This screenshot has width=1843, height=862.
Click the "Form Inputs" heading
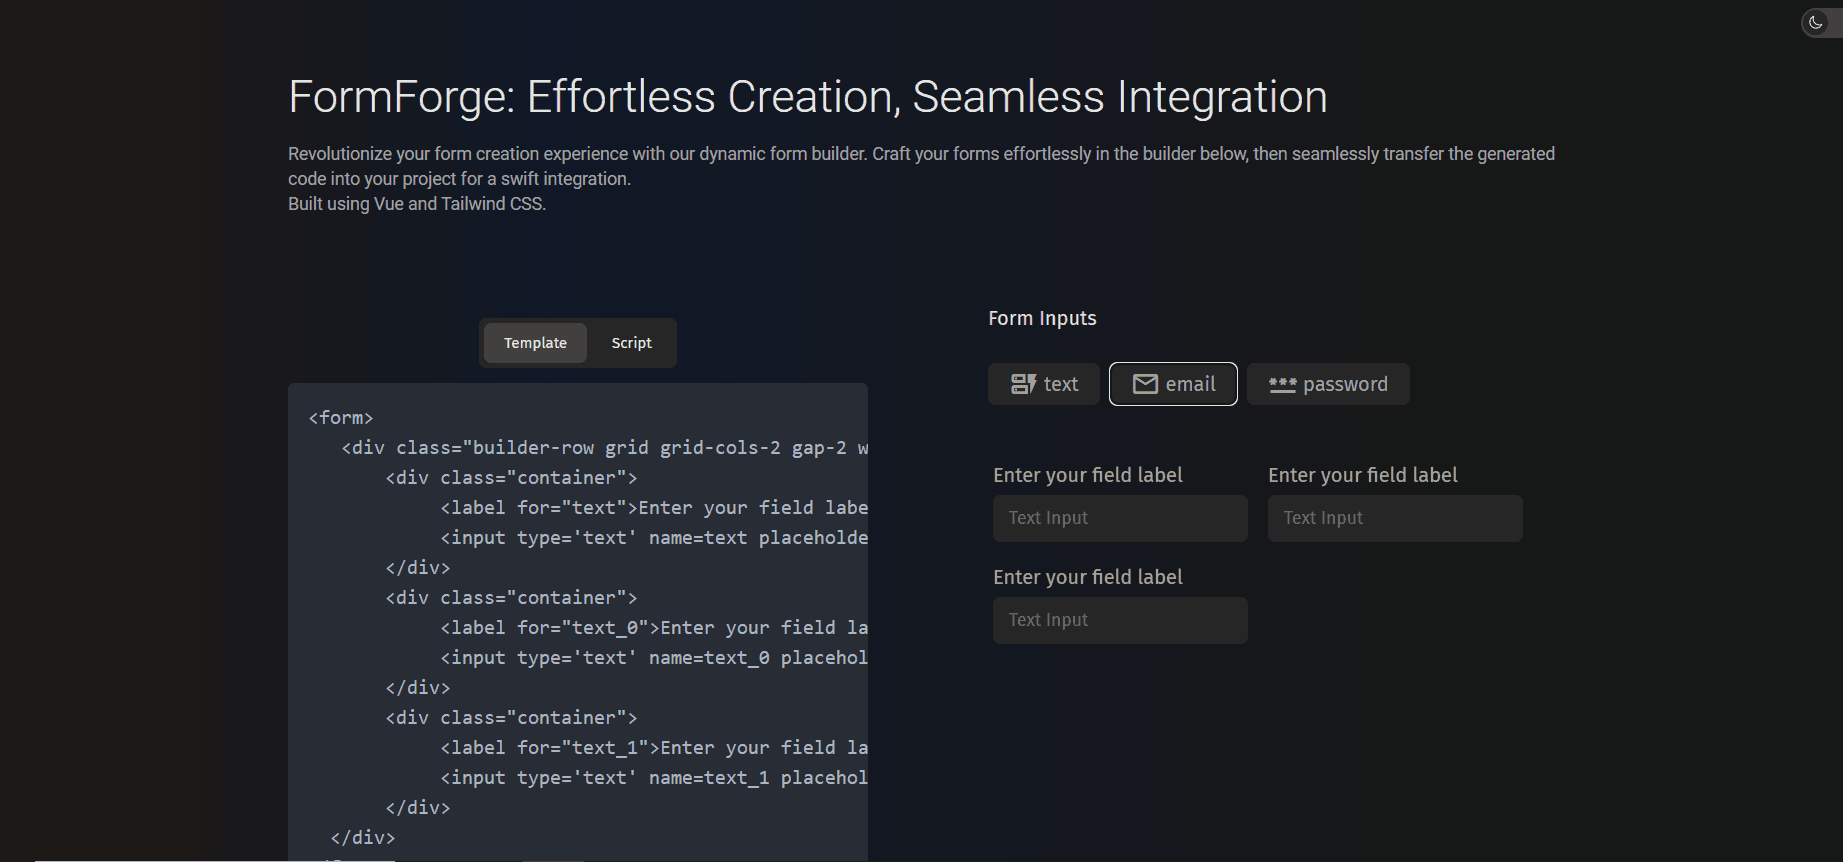pyautogui.click(x=1042, y=318)
